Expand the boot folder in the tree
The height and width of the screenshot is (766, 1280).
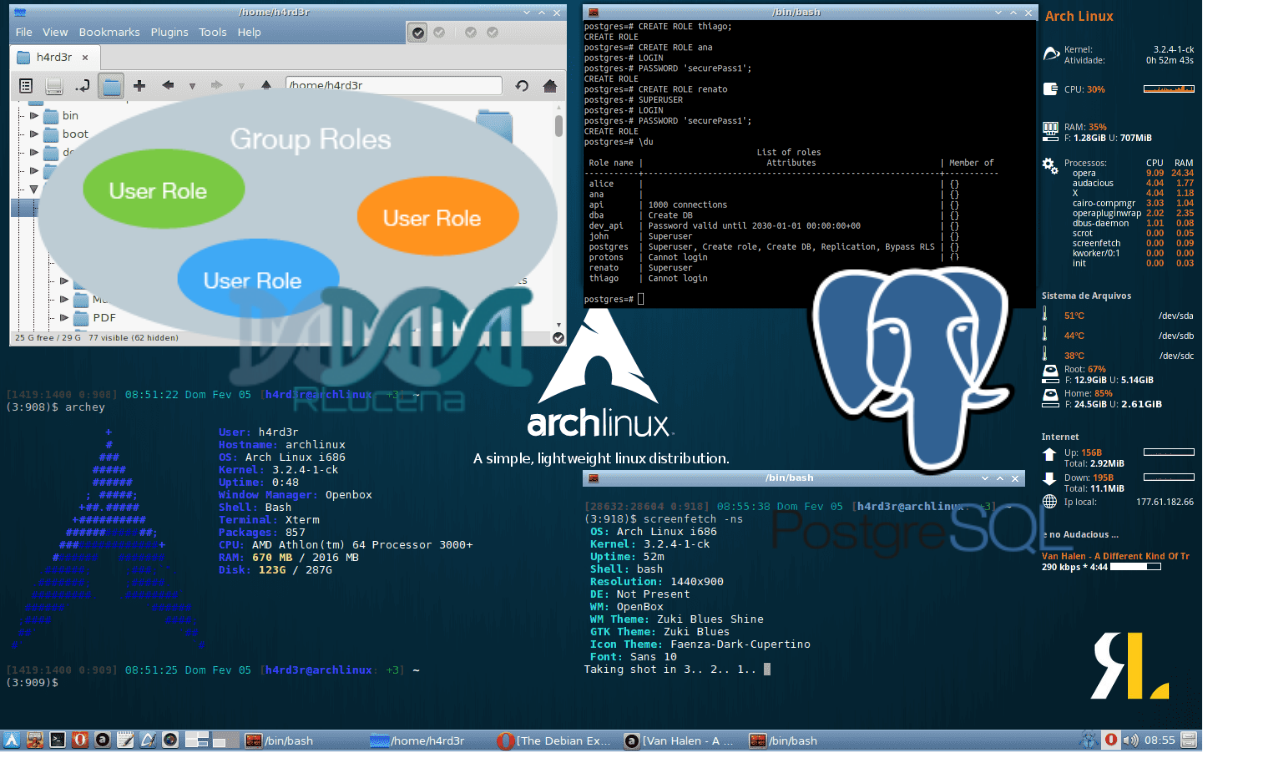(34, 134)
